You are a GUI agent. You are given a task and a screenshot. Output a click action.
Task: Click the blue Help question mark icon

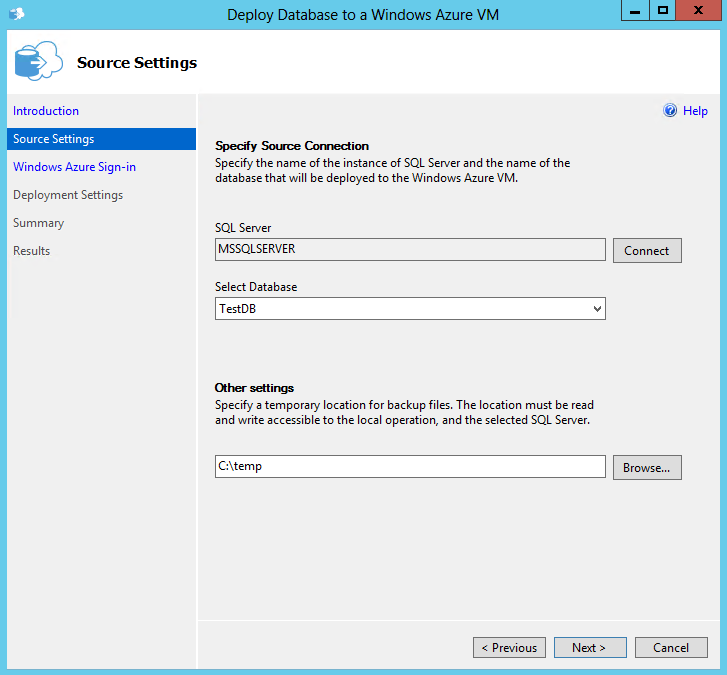coord(670,111)
